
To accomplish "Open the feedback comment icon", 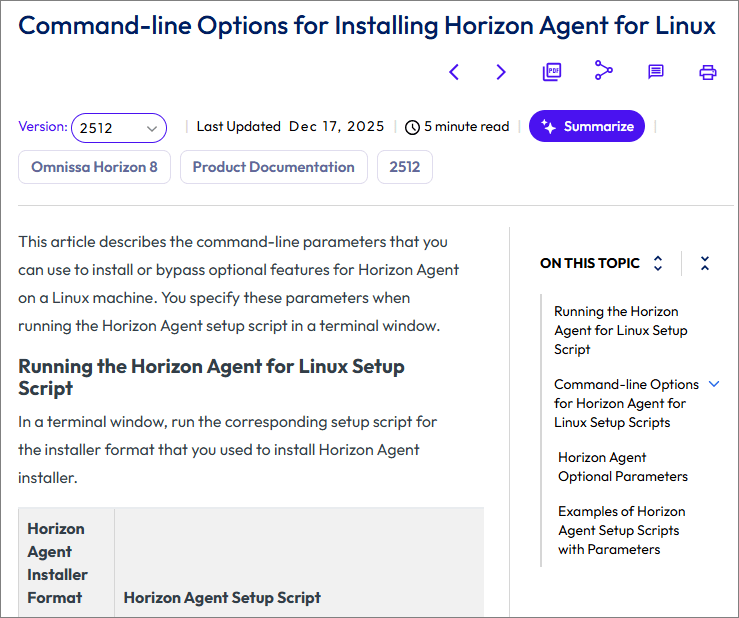I will click(x=656, y=72).
